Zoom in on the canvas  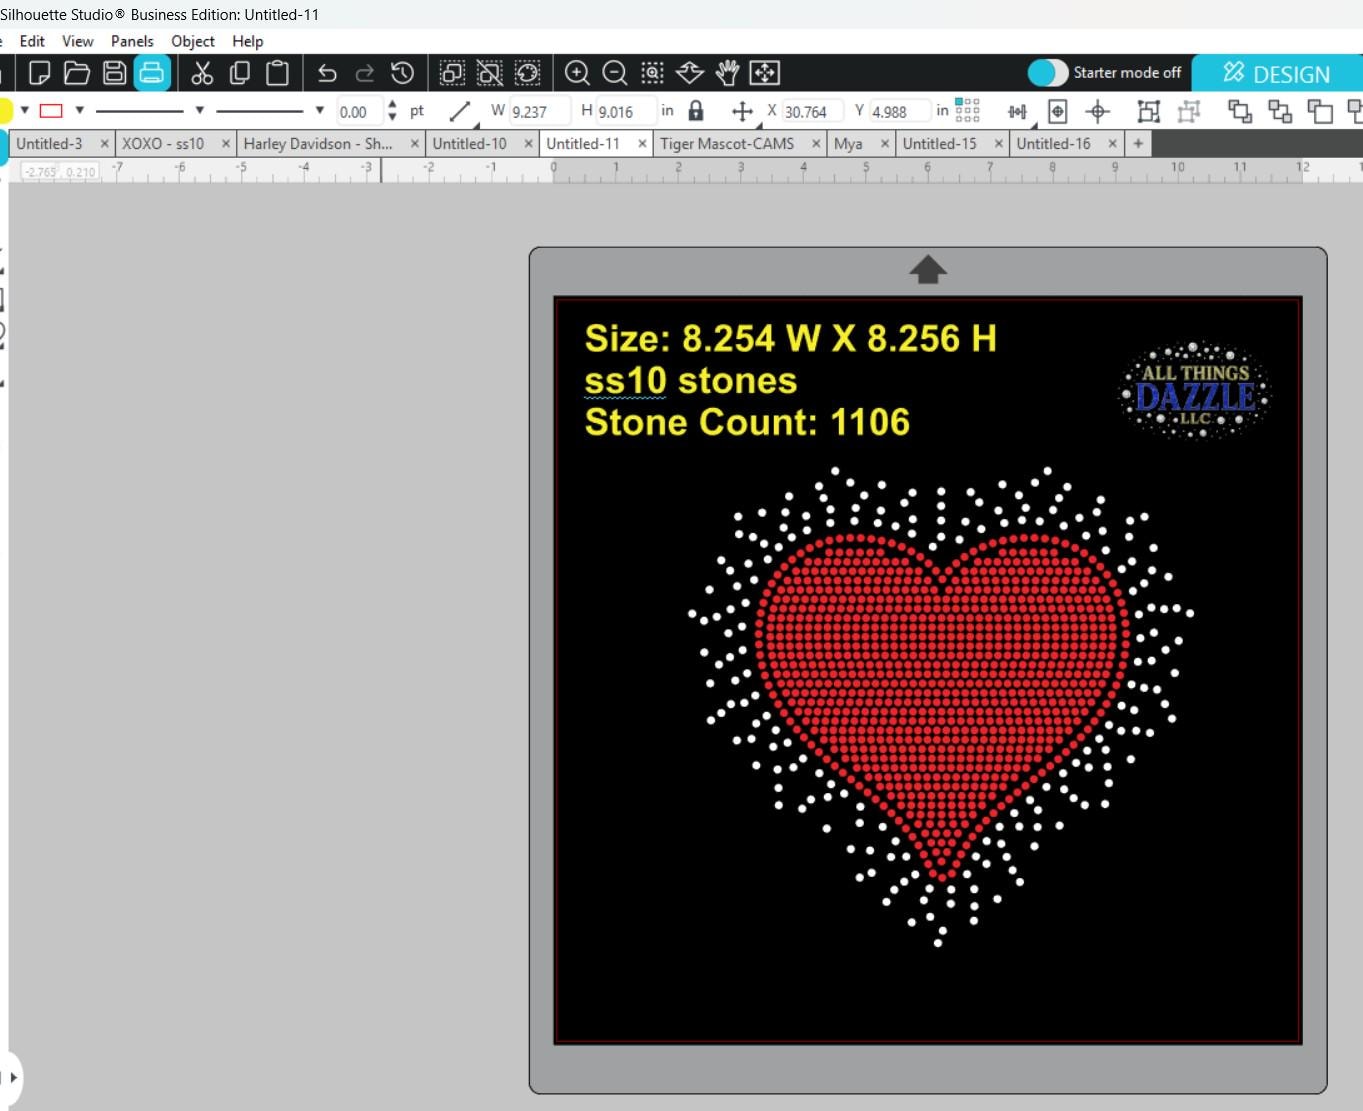577,73
